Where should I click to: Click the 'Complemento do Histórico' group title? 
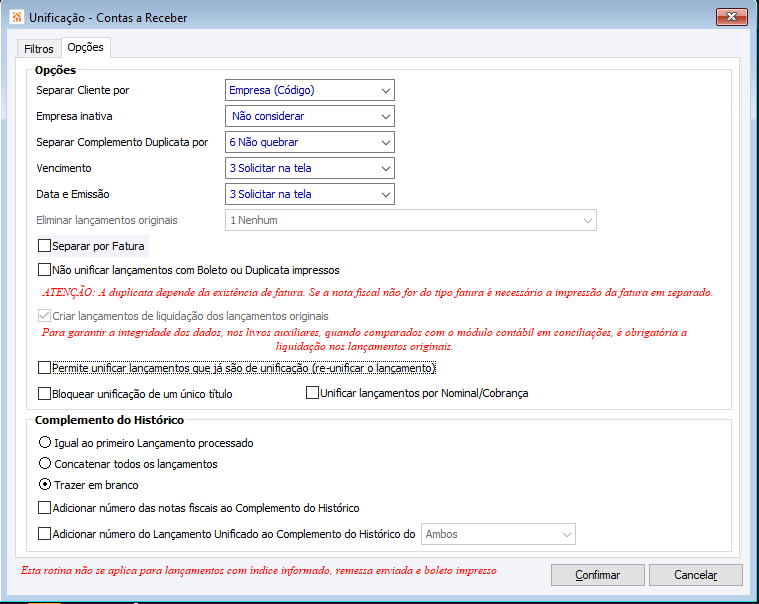(109, 420)
